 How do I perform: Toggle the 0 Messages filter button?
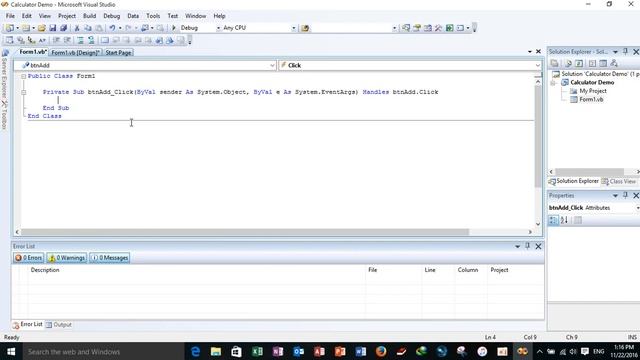point(110,258)
